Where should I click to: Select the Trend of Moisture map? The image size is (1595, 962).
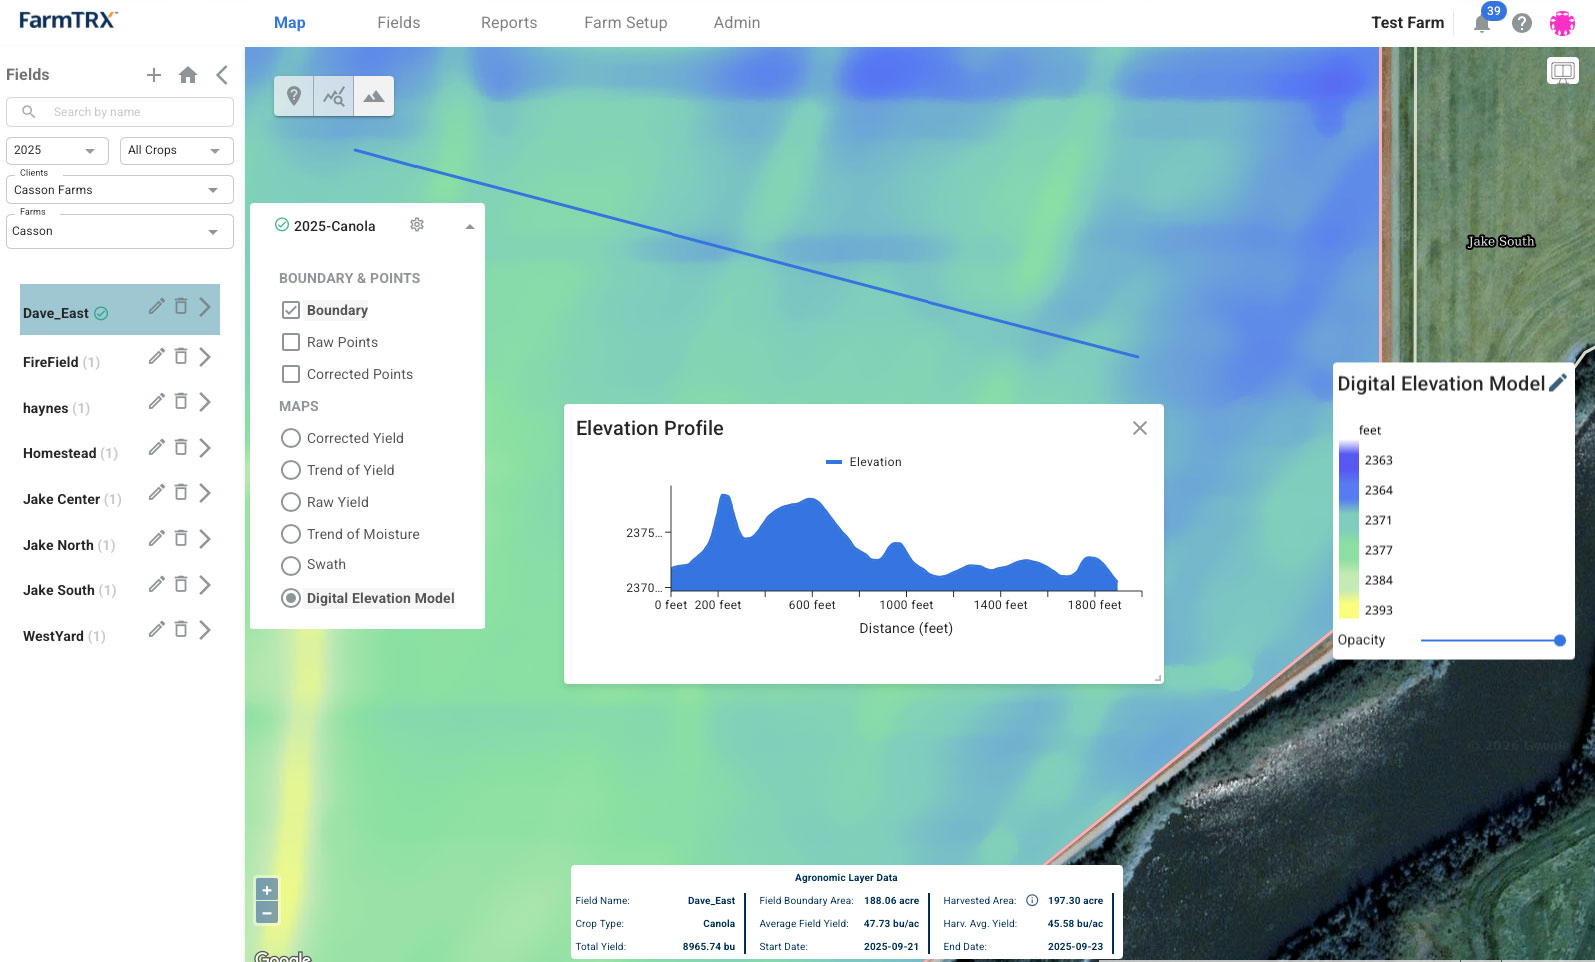coord(291,534)
